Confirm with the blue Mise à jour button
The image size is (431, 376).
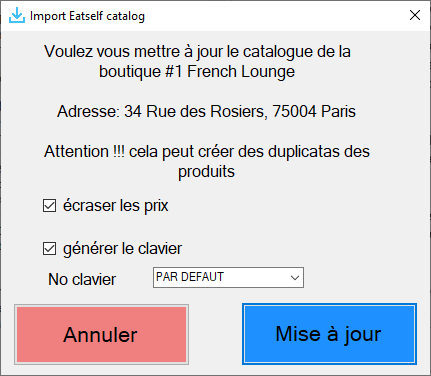pos(329,334)
